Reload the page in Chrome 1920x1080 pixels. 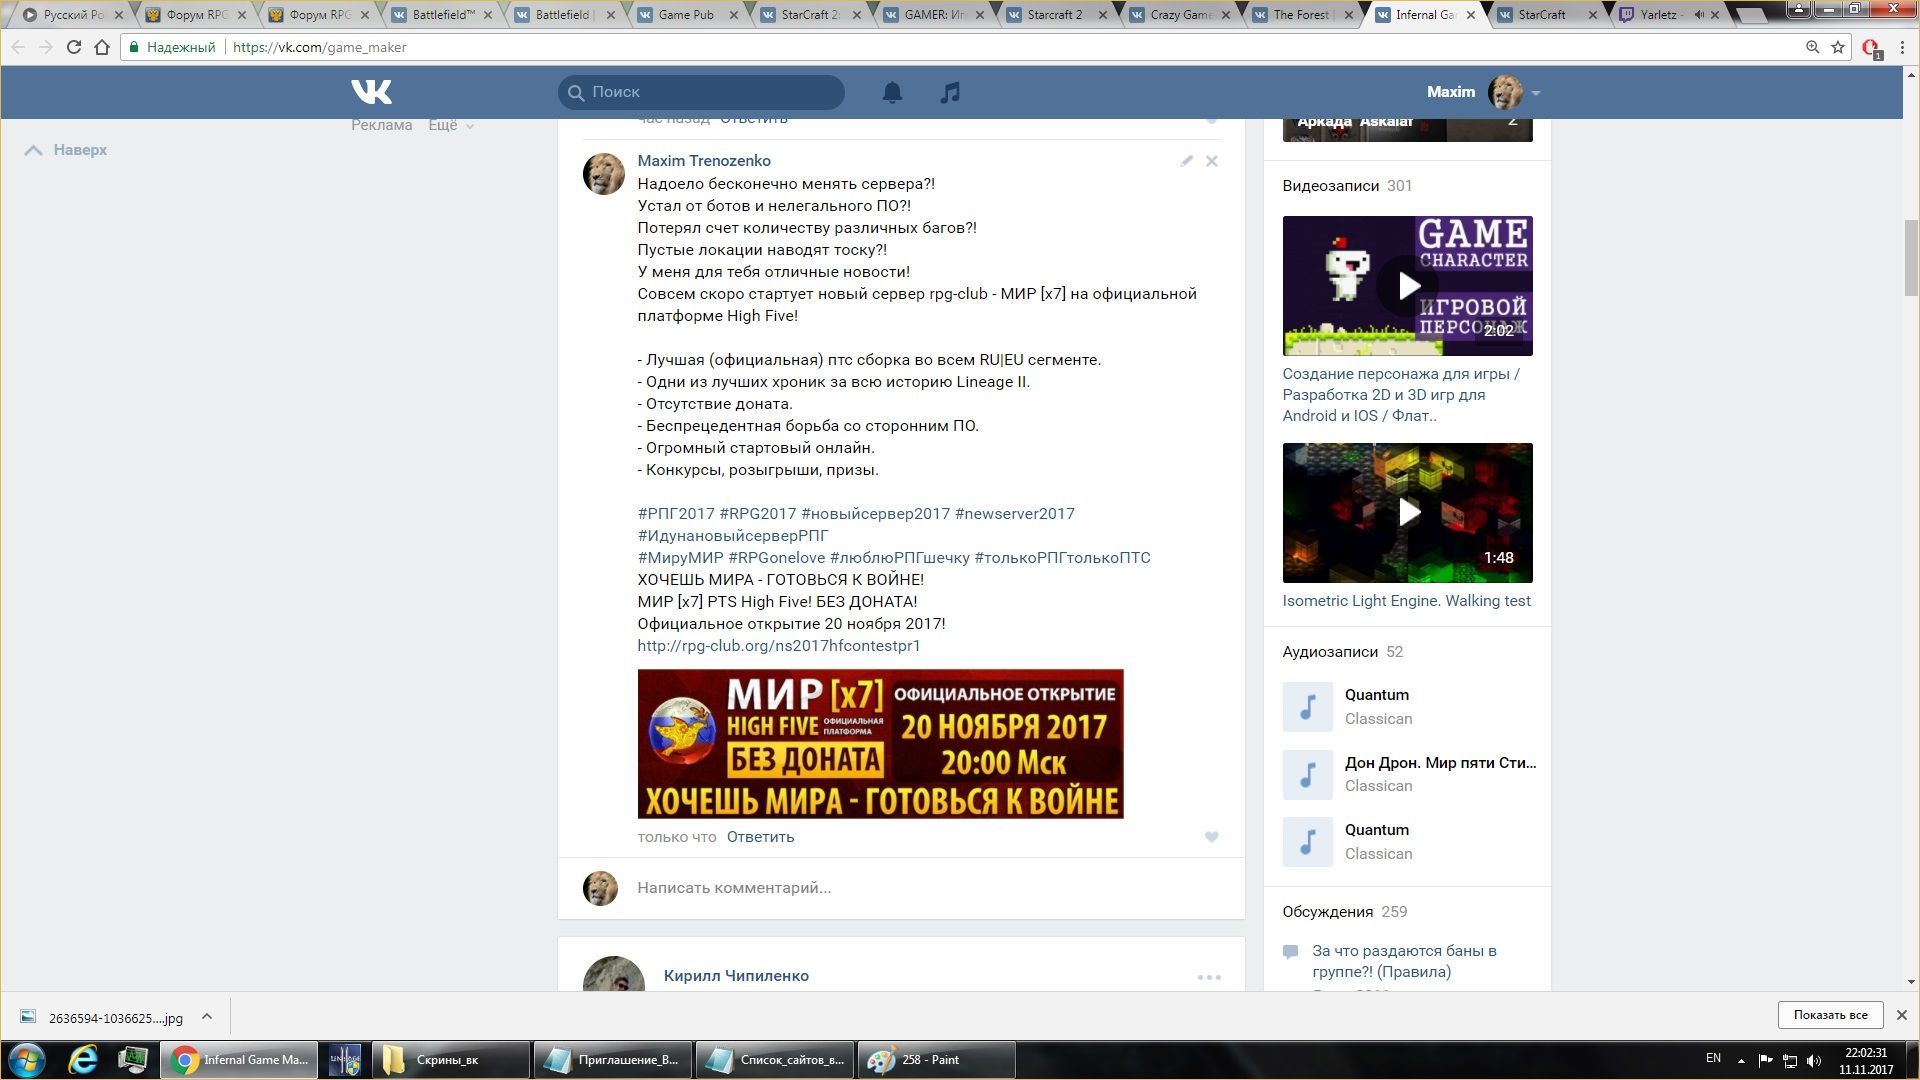coord(73,47)
